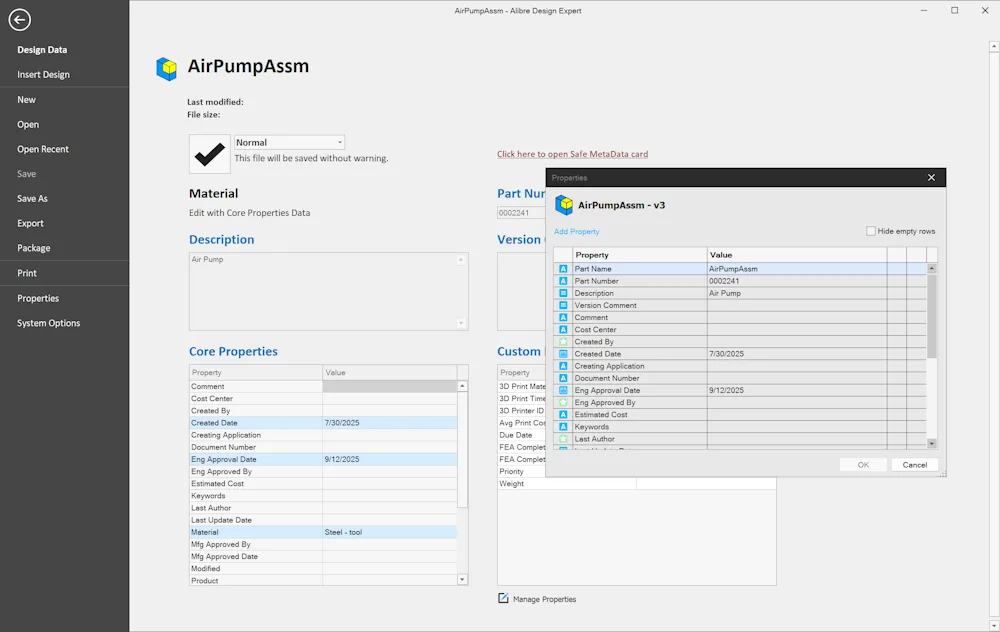Image resolution: width=1000 pixels, height=632 pixels.
Task: Enable the Hide empty rows checkbox
Action: pos(871,231)
